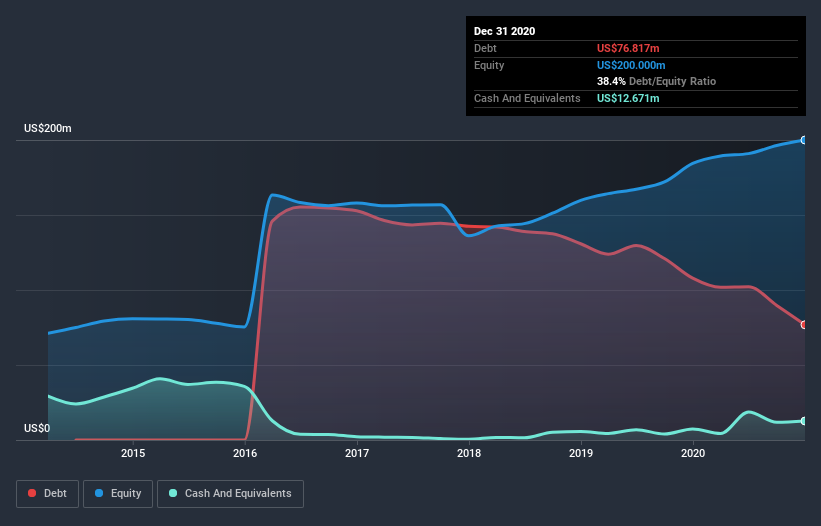Click the teal Cash endpoint marker
This screenshot has width=821, height=526.
point(804,421)
